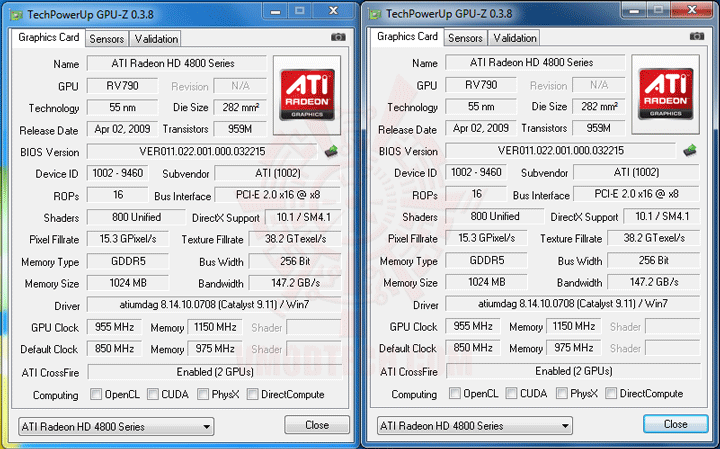720x449 pixels.
Task: Click Release Date Apr 02, 2009 in right window
Action: pos(481,128)
